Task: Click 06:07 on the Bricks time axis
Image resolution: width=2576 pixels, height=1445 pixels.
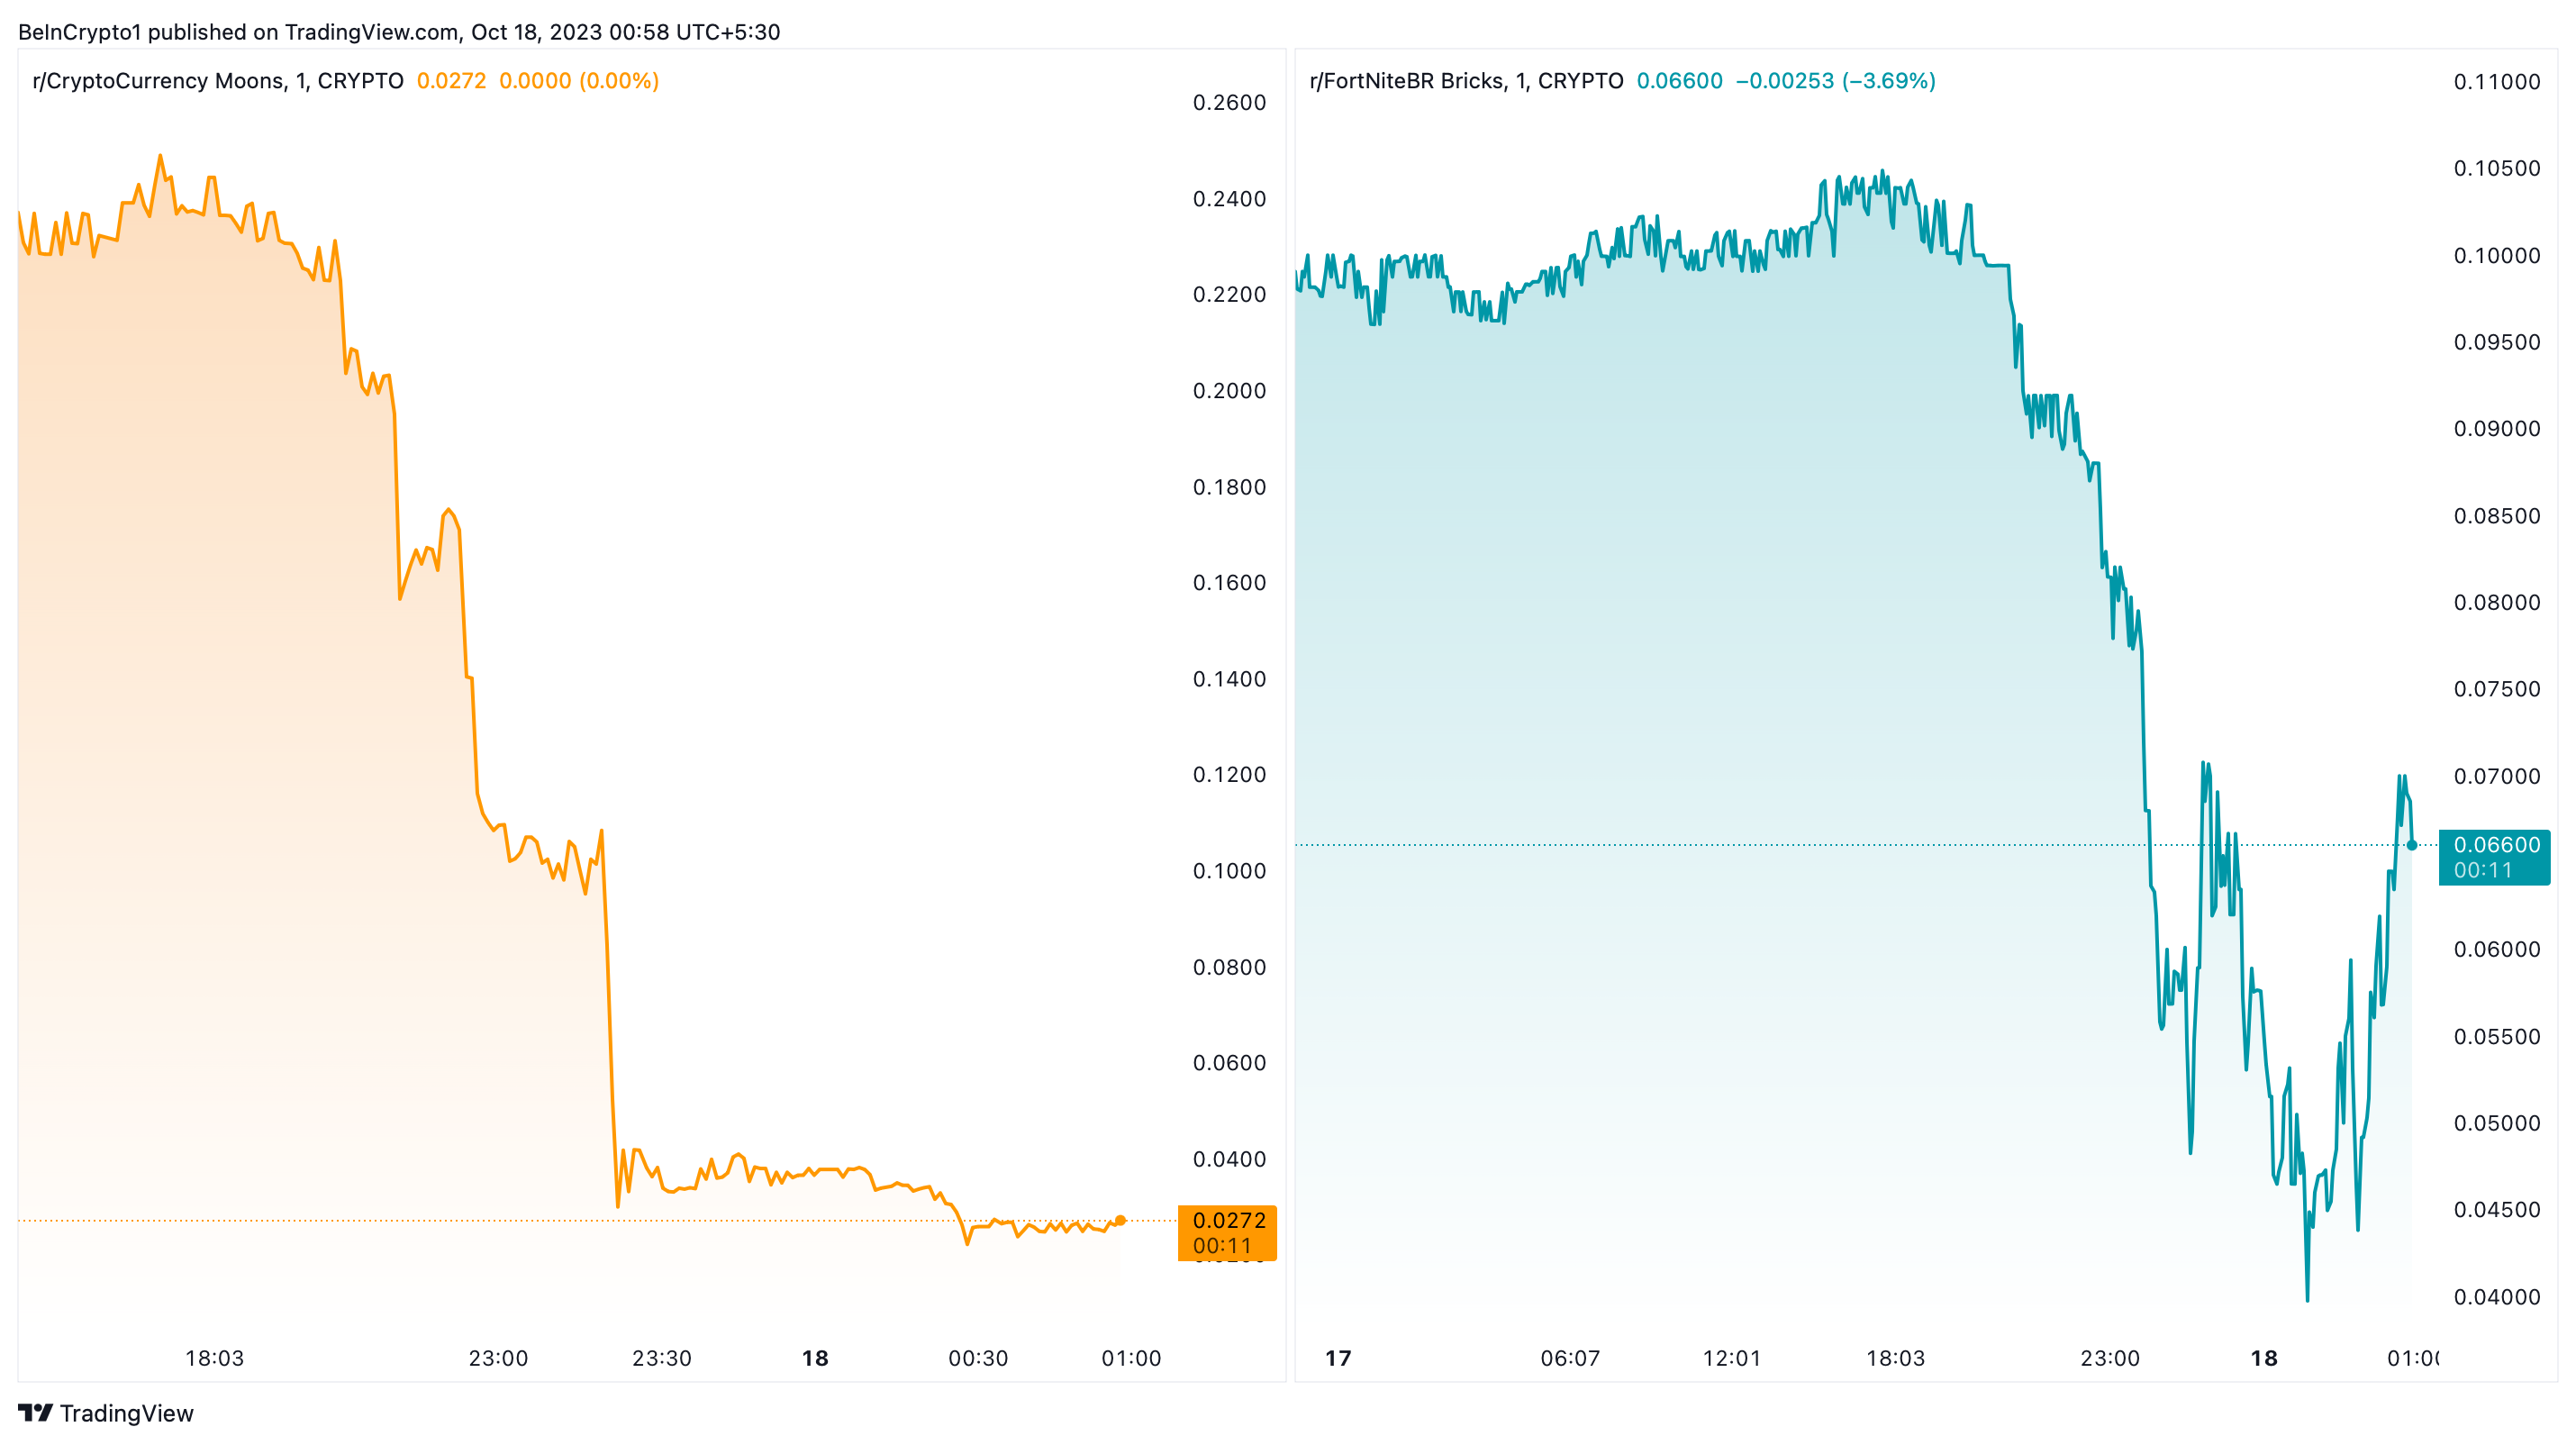Action: pos(1570,1358)
